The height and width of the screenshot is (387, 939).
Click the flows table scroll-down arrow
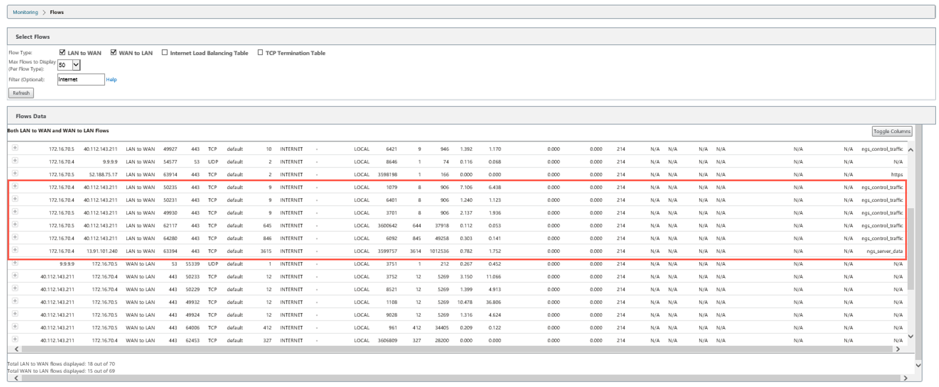[x=911, y=337]
